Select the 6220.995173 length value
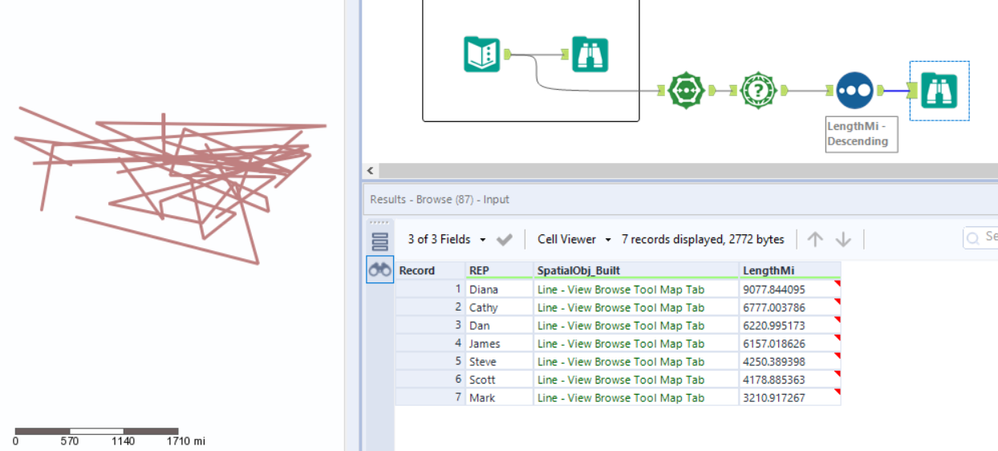This screenshot has height=451, width=998. point(790,325)
